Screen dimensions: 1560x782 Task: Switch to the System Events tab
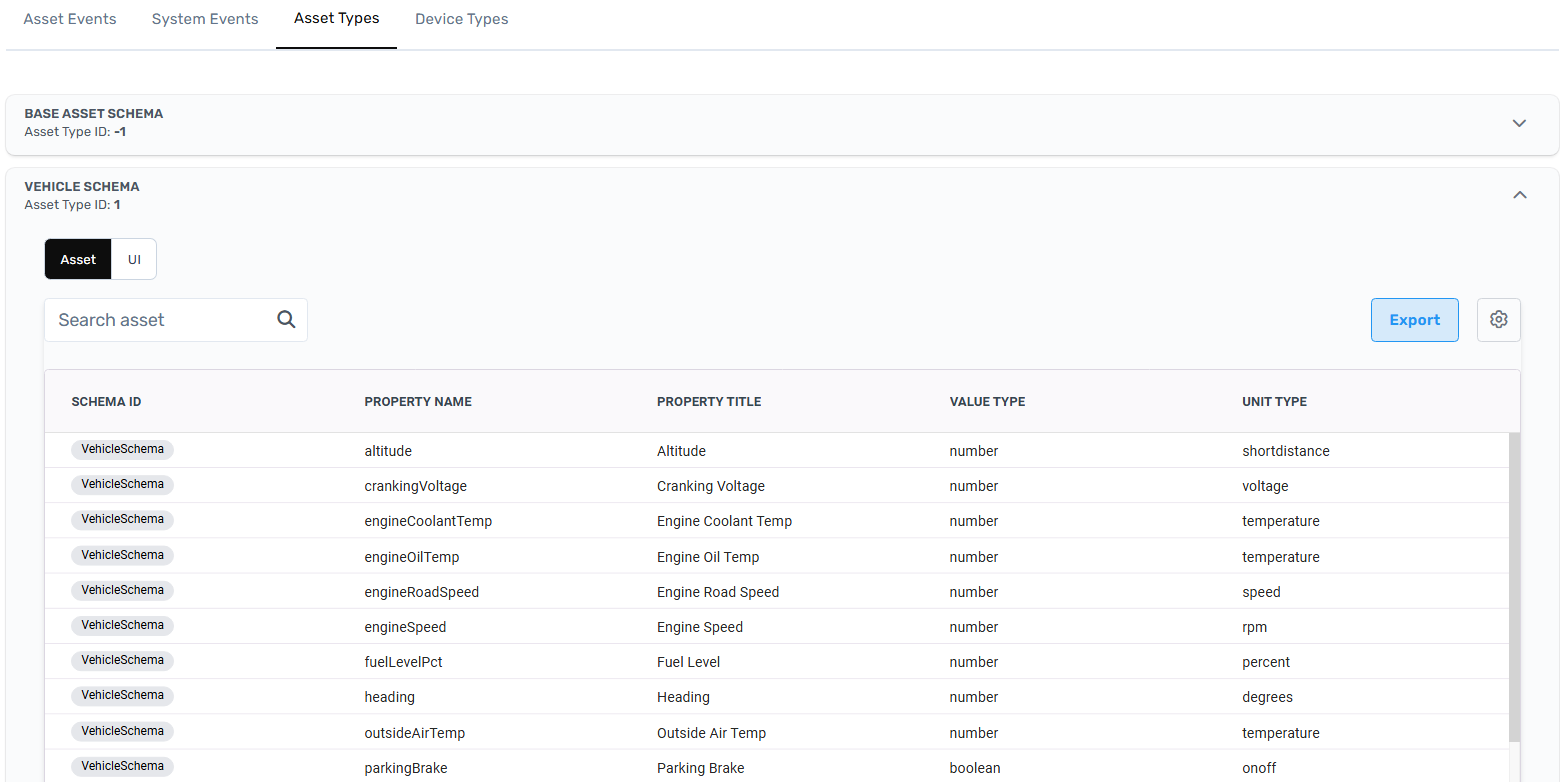pyautogui.click(x=205, y=19)
